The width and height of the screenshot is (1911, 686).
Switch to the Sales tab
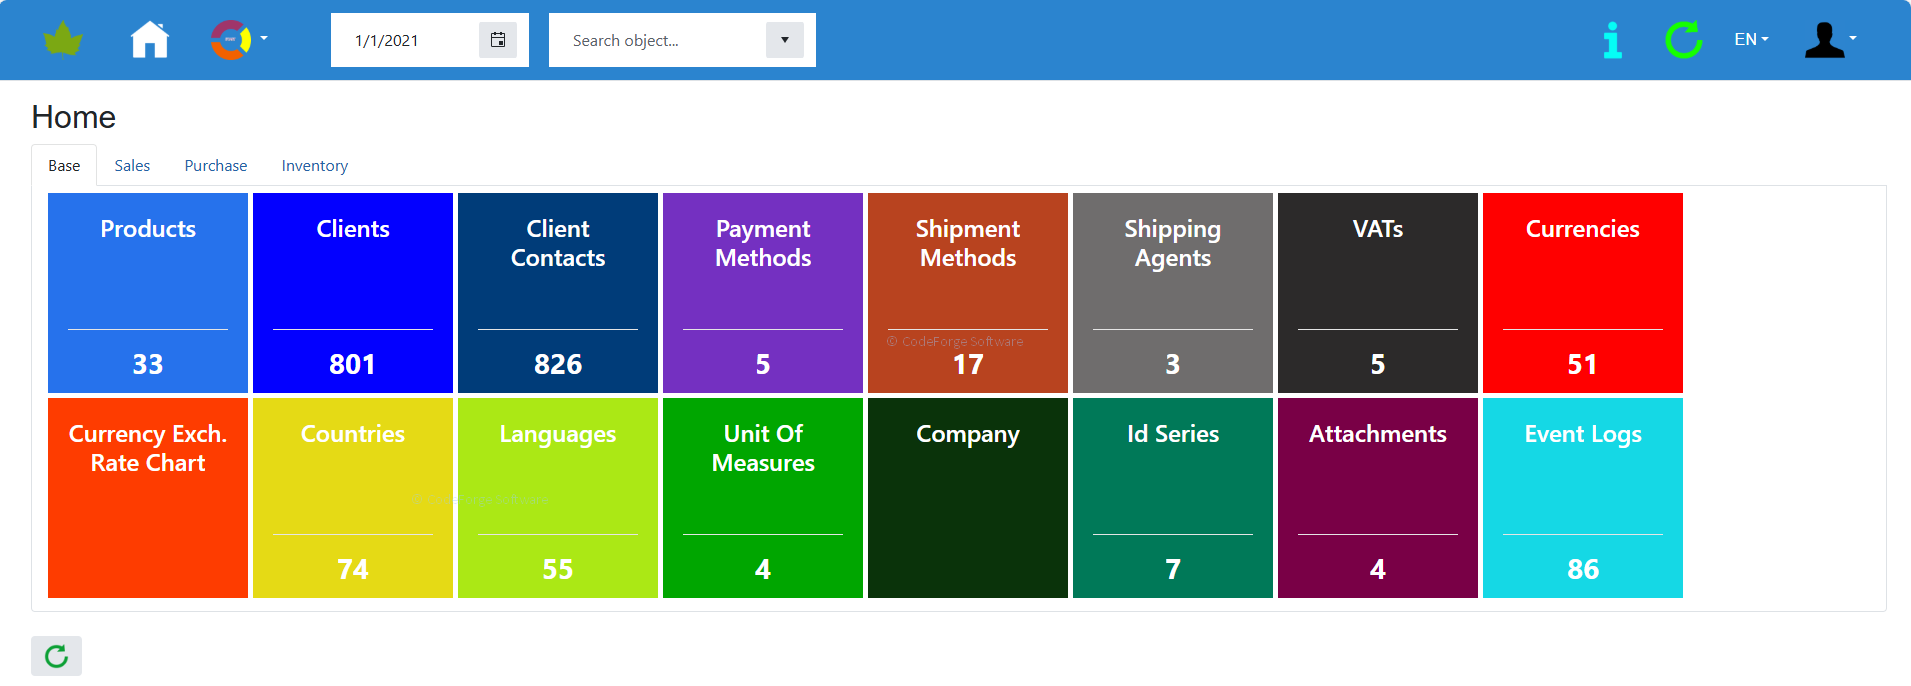pyautogui.click(x=132, y=166)
